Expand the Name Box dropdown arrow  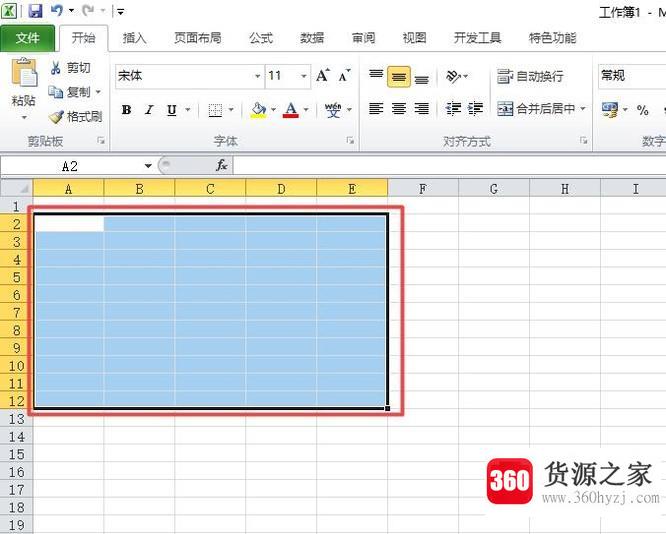click(x=148, y=165)
